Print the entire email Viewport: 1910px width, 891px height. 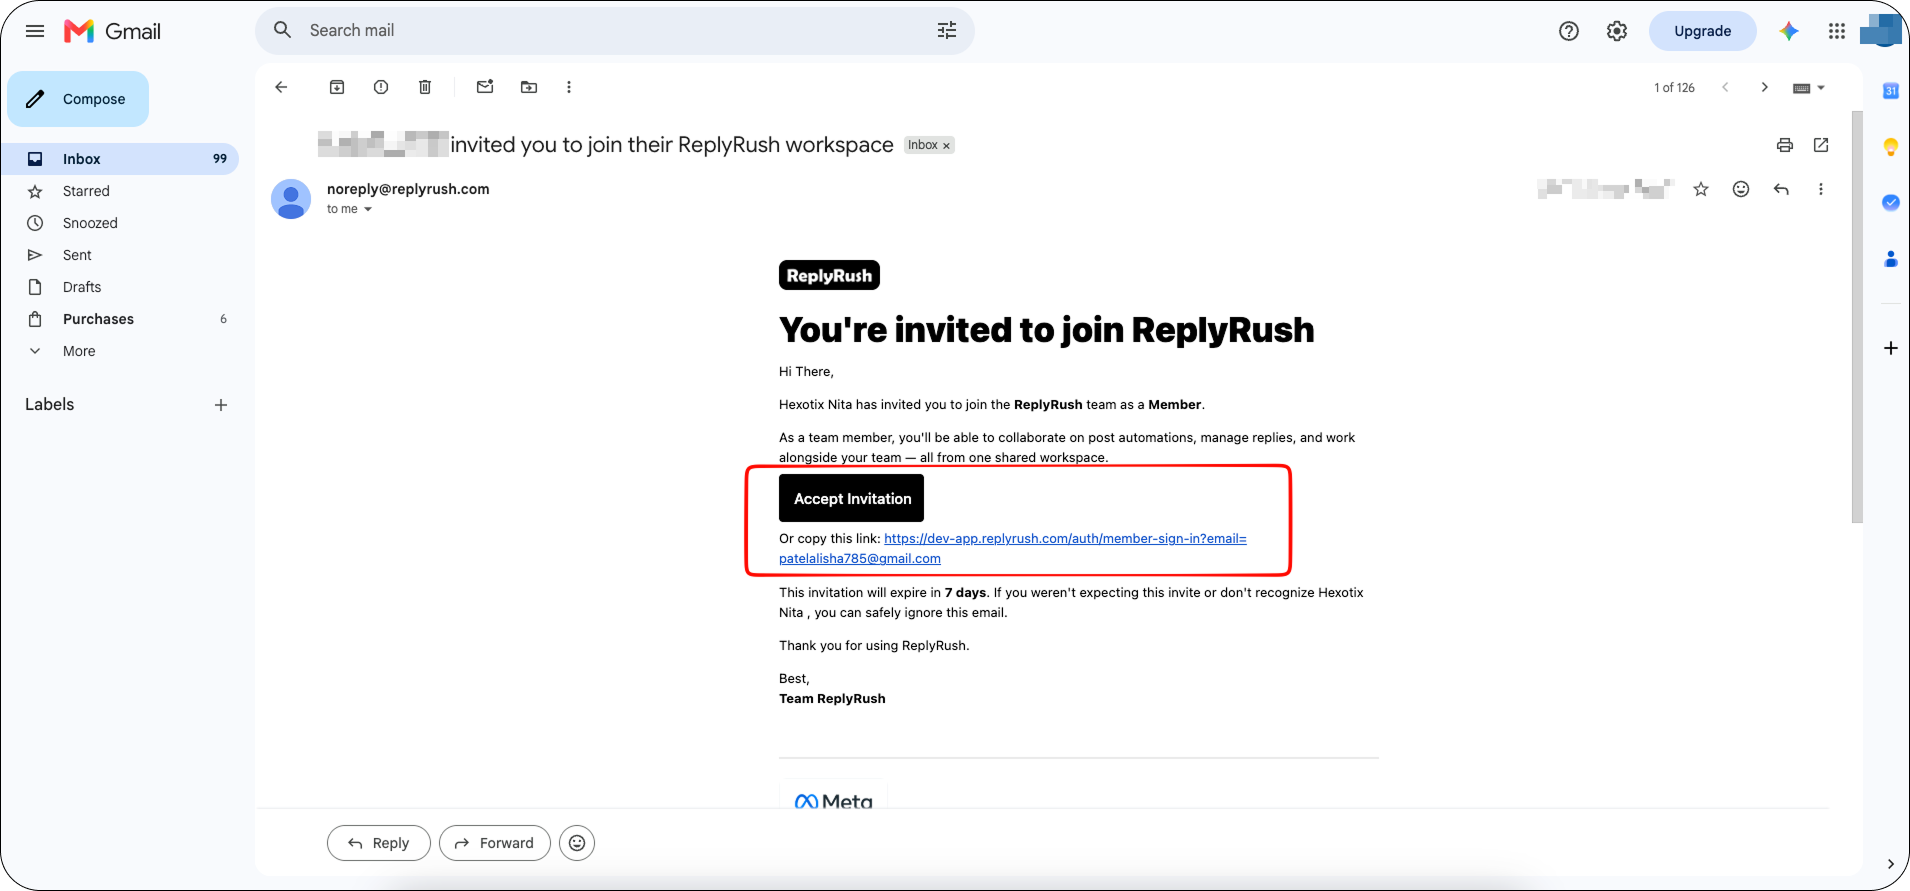pos(1785,145)
